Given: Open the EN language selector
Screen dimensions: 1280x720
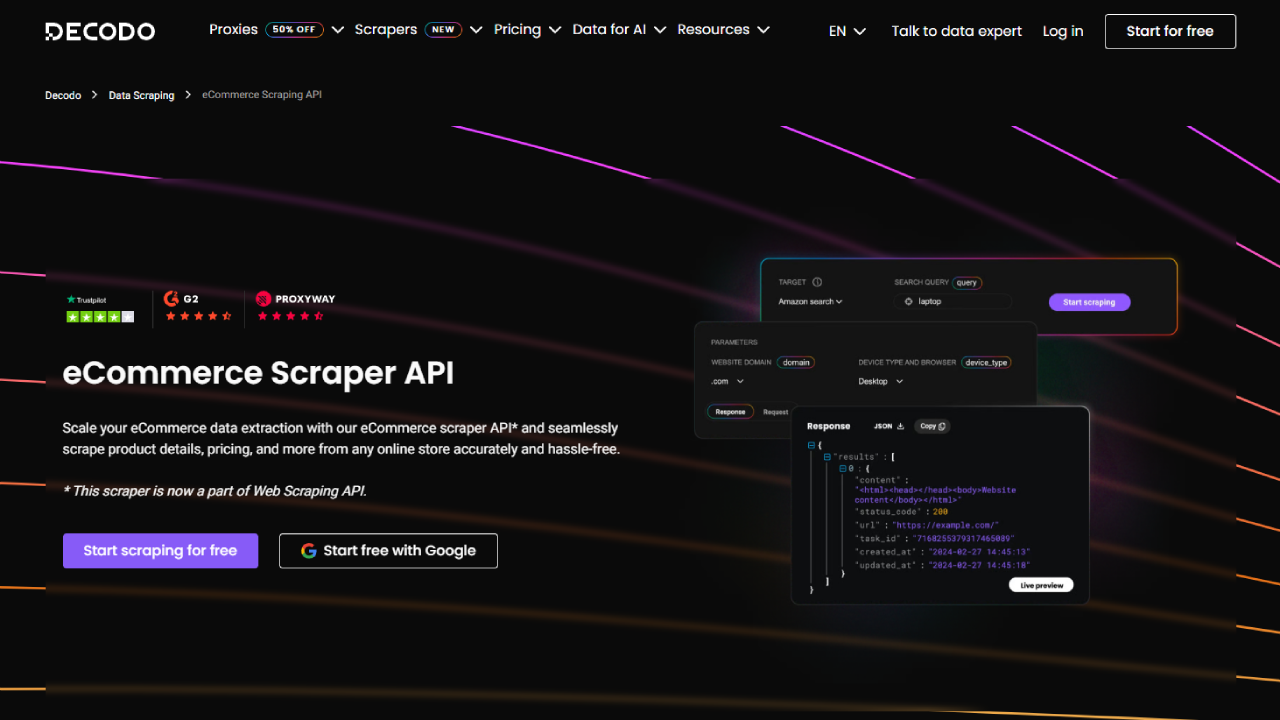Looking at the screenshot, I should [846, 31].
